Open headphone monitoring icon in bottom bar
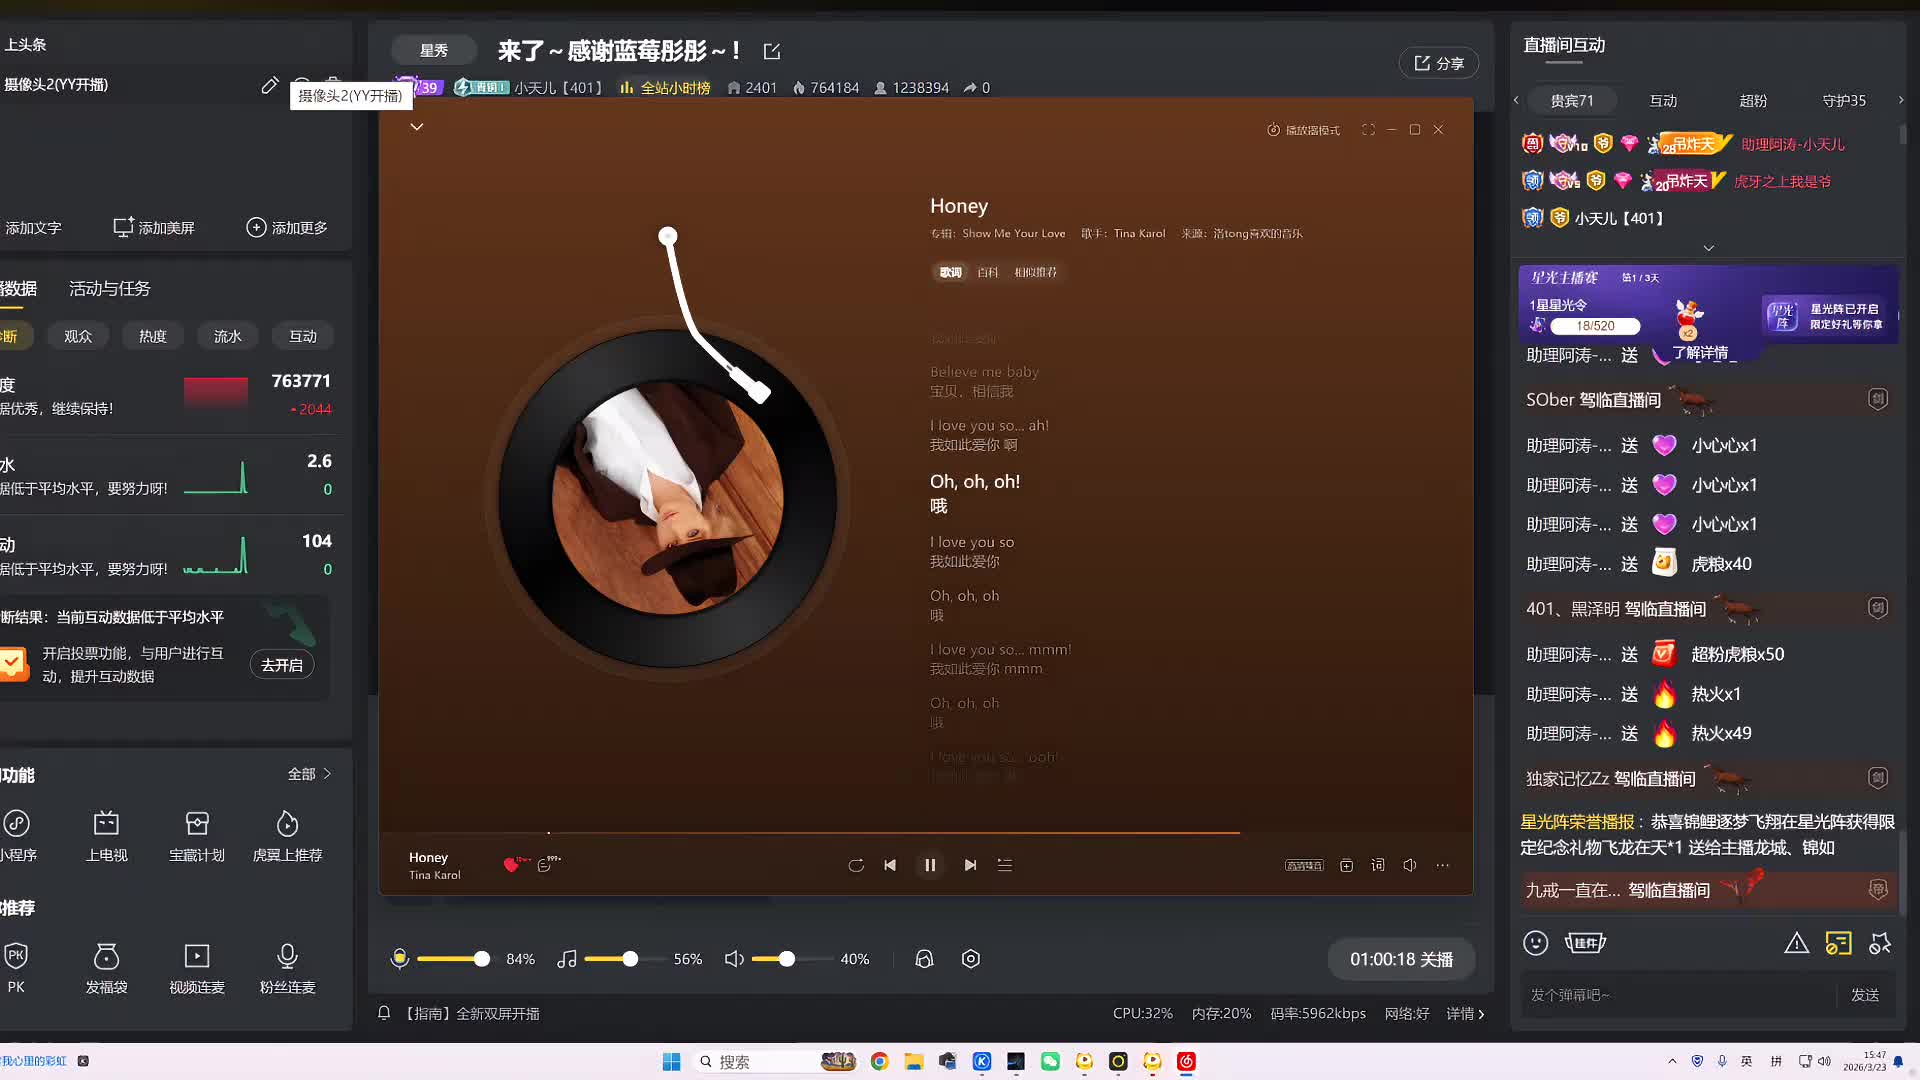 click(924, 959)
